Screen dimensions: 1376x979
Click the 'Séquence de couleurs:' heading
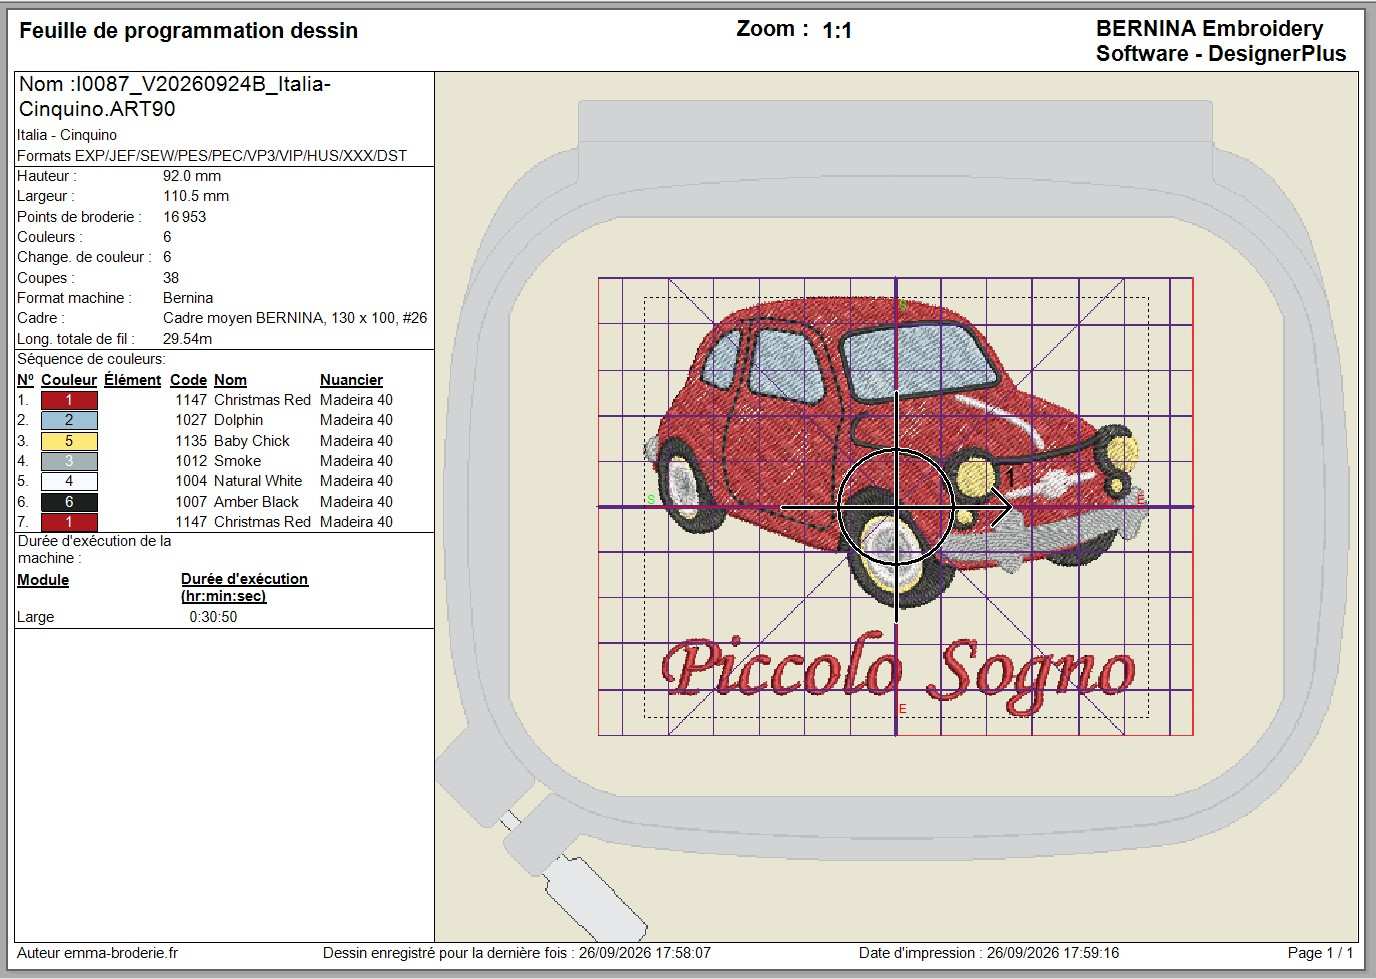click(x=91, y=359)
